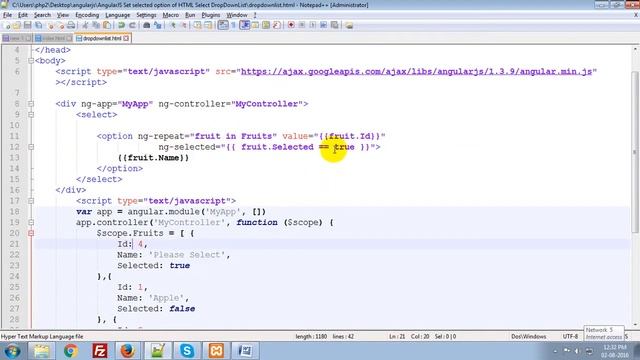Collapse the body fold on line 5

point(31,61)
